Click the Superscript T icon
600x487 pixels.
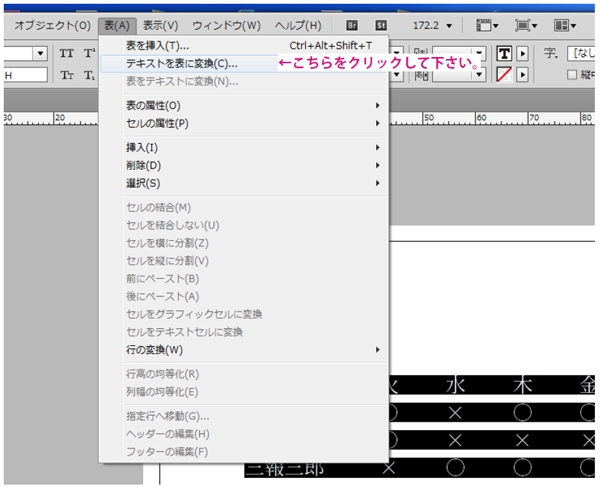click(x=88, y=53)
